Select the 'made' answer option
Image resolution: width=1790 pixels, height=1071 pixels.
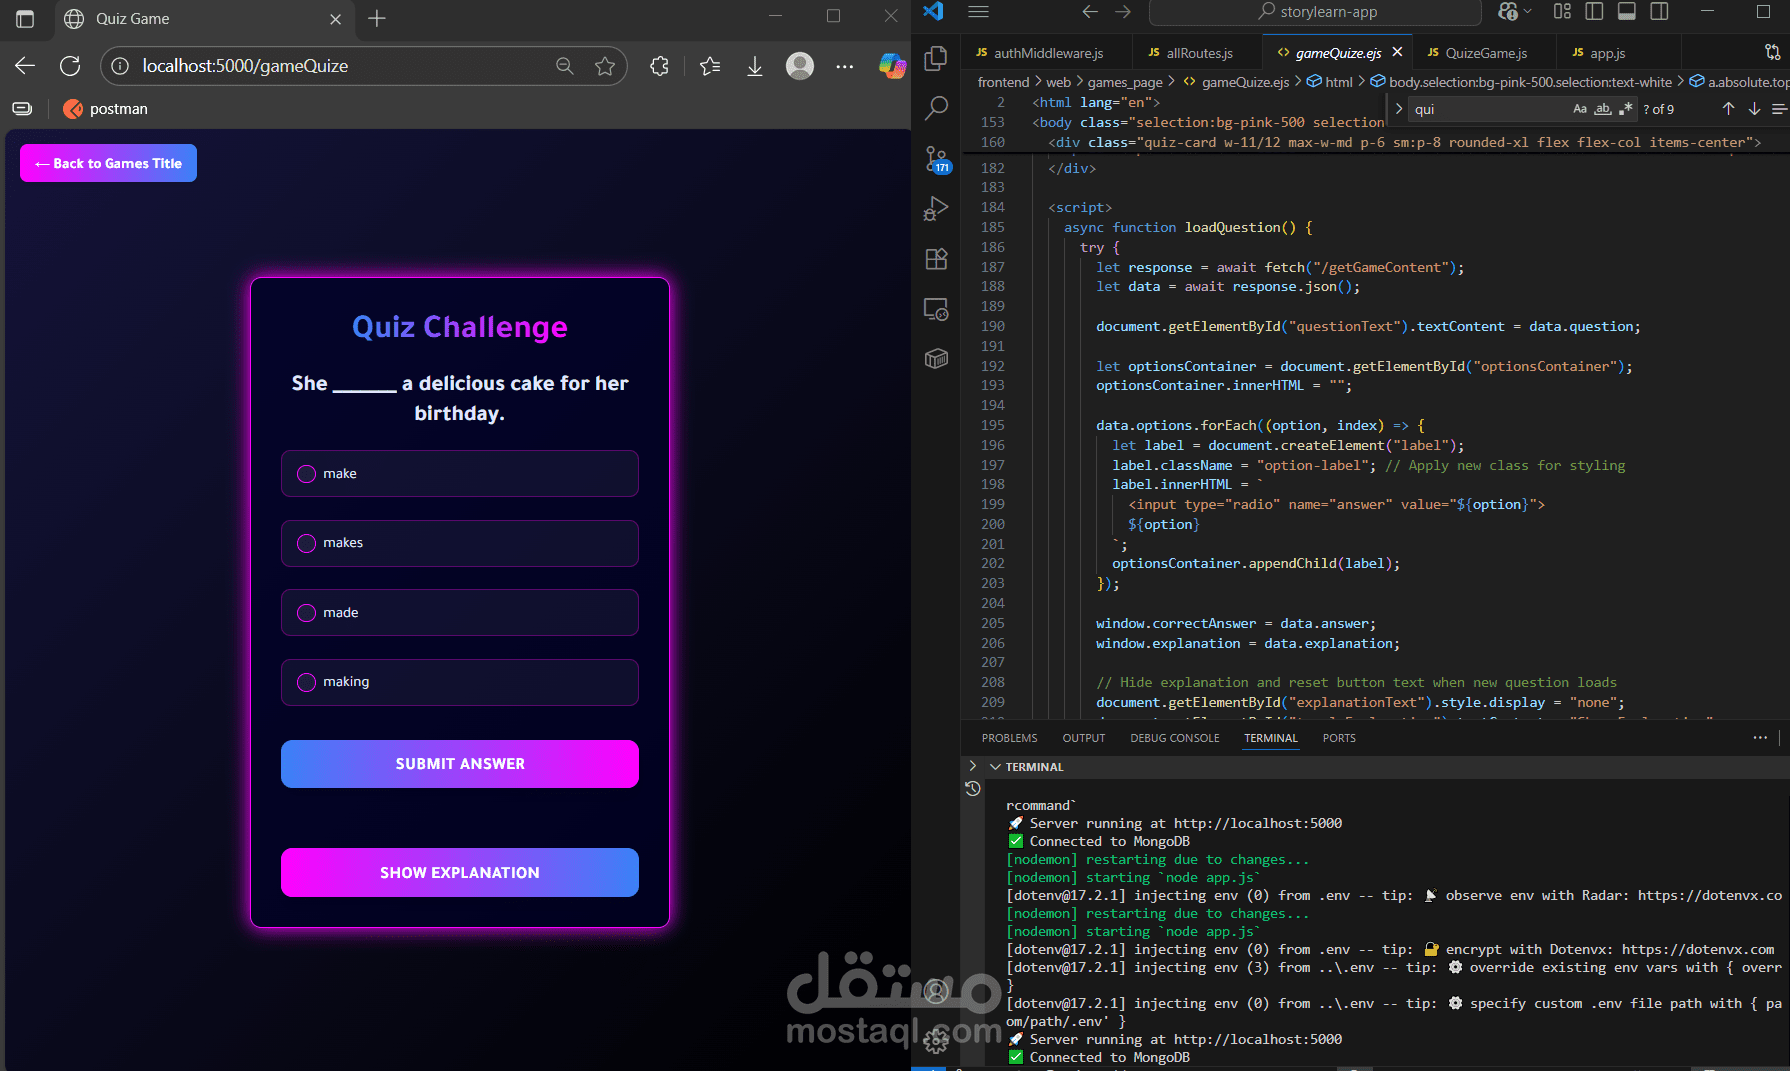coord(459,613)
